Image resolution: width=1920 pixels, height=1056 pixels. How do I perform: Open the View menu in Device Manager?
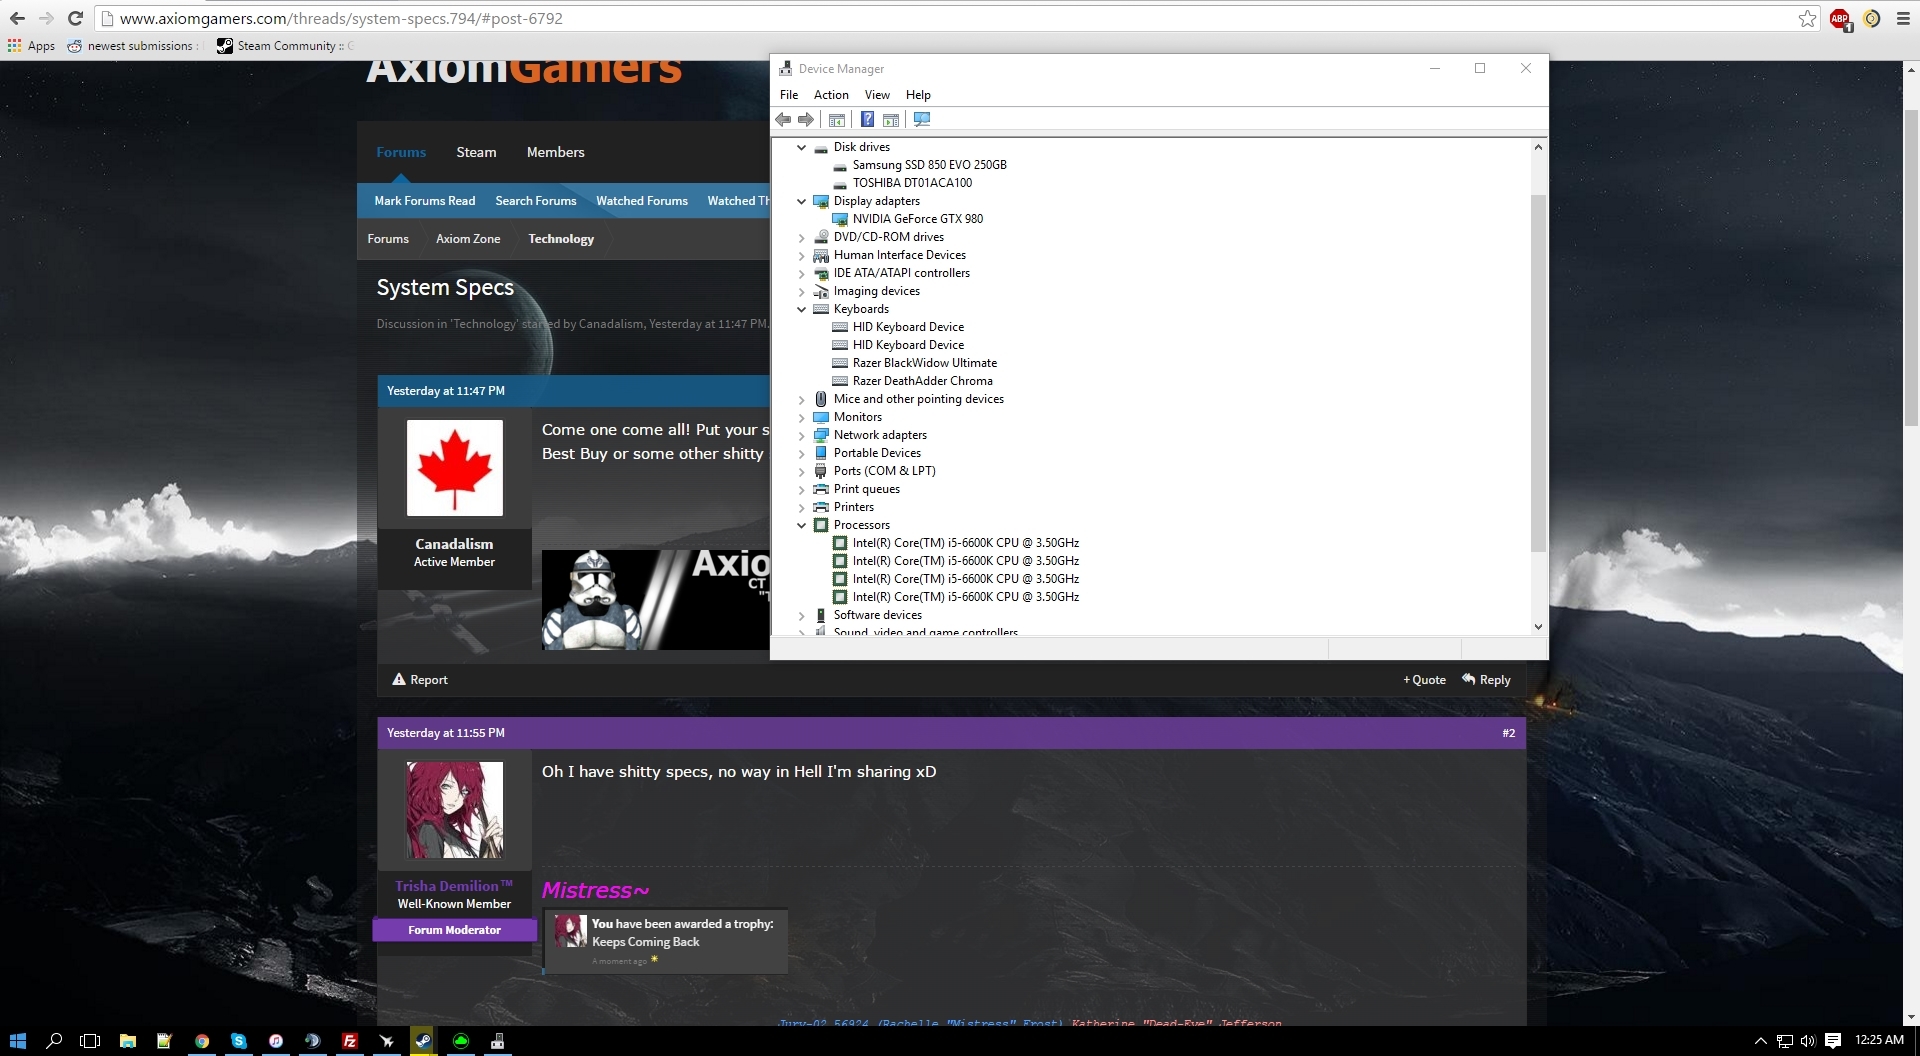[877, 95]
